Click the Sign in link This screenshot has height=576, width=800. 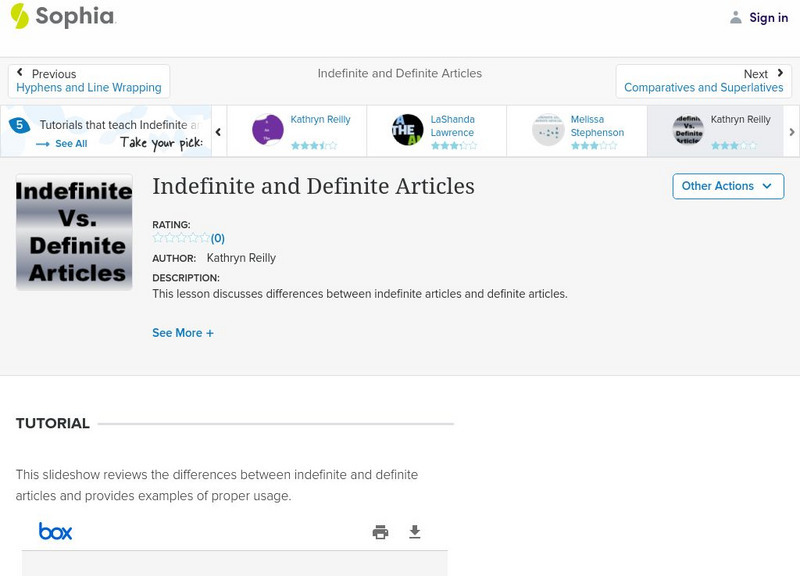coord(768,17)
